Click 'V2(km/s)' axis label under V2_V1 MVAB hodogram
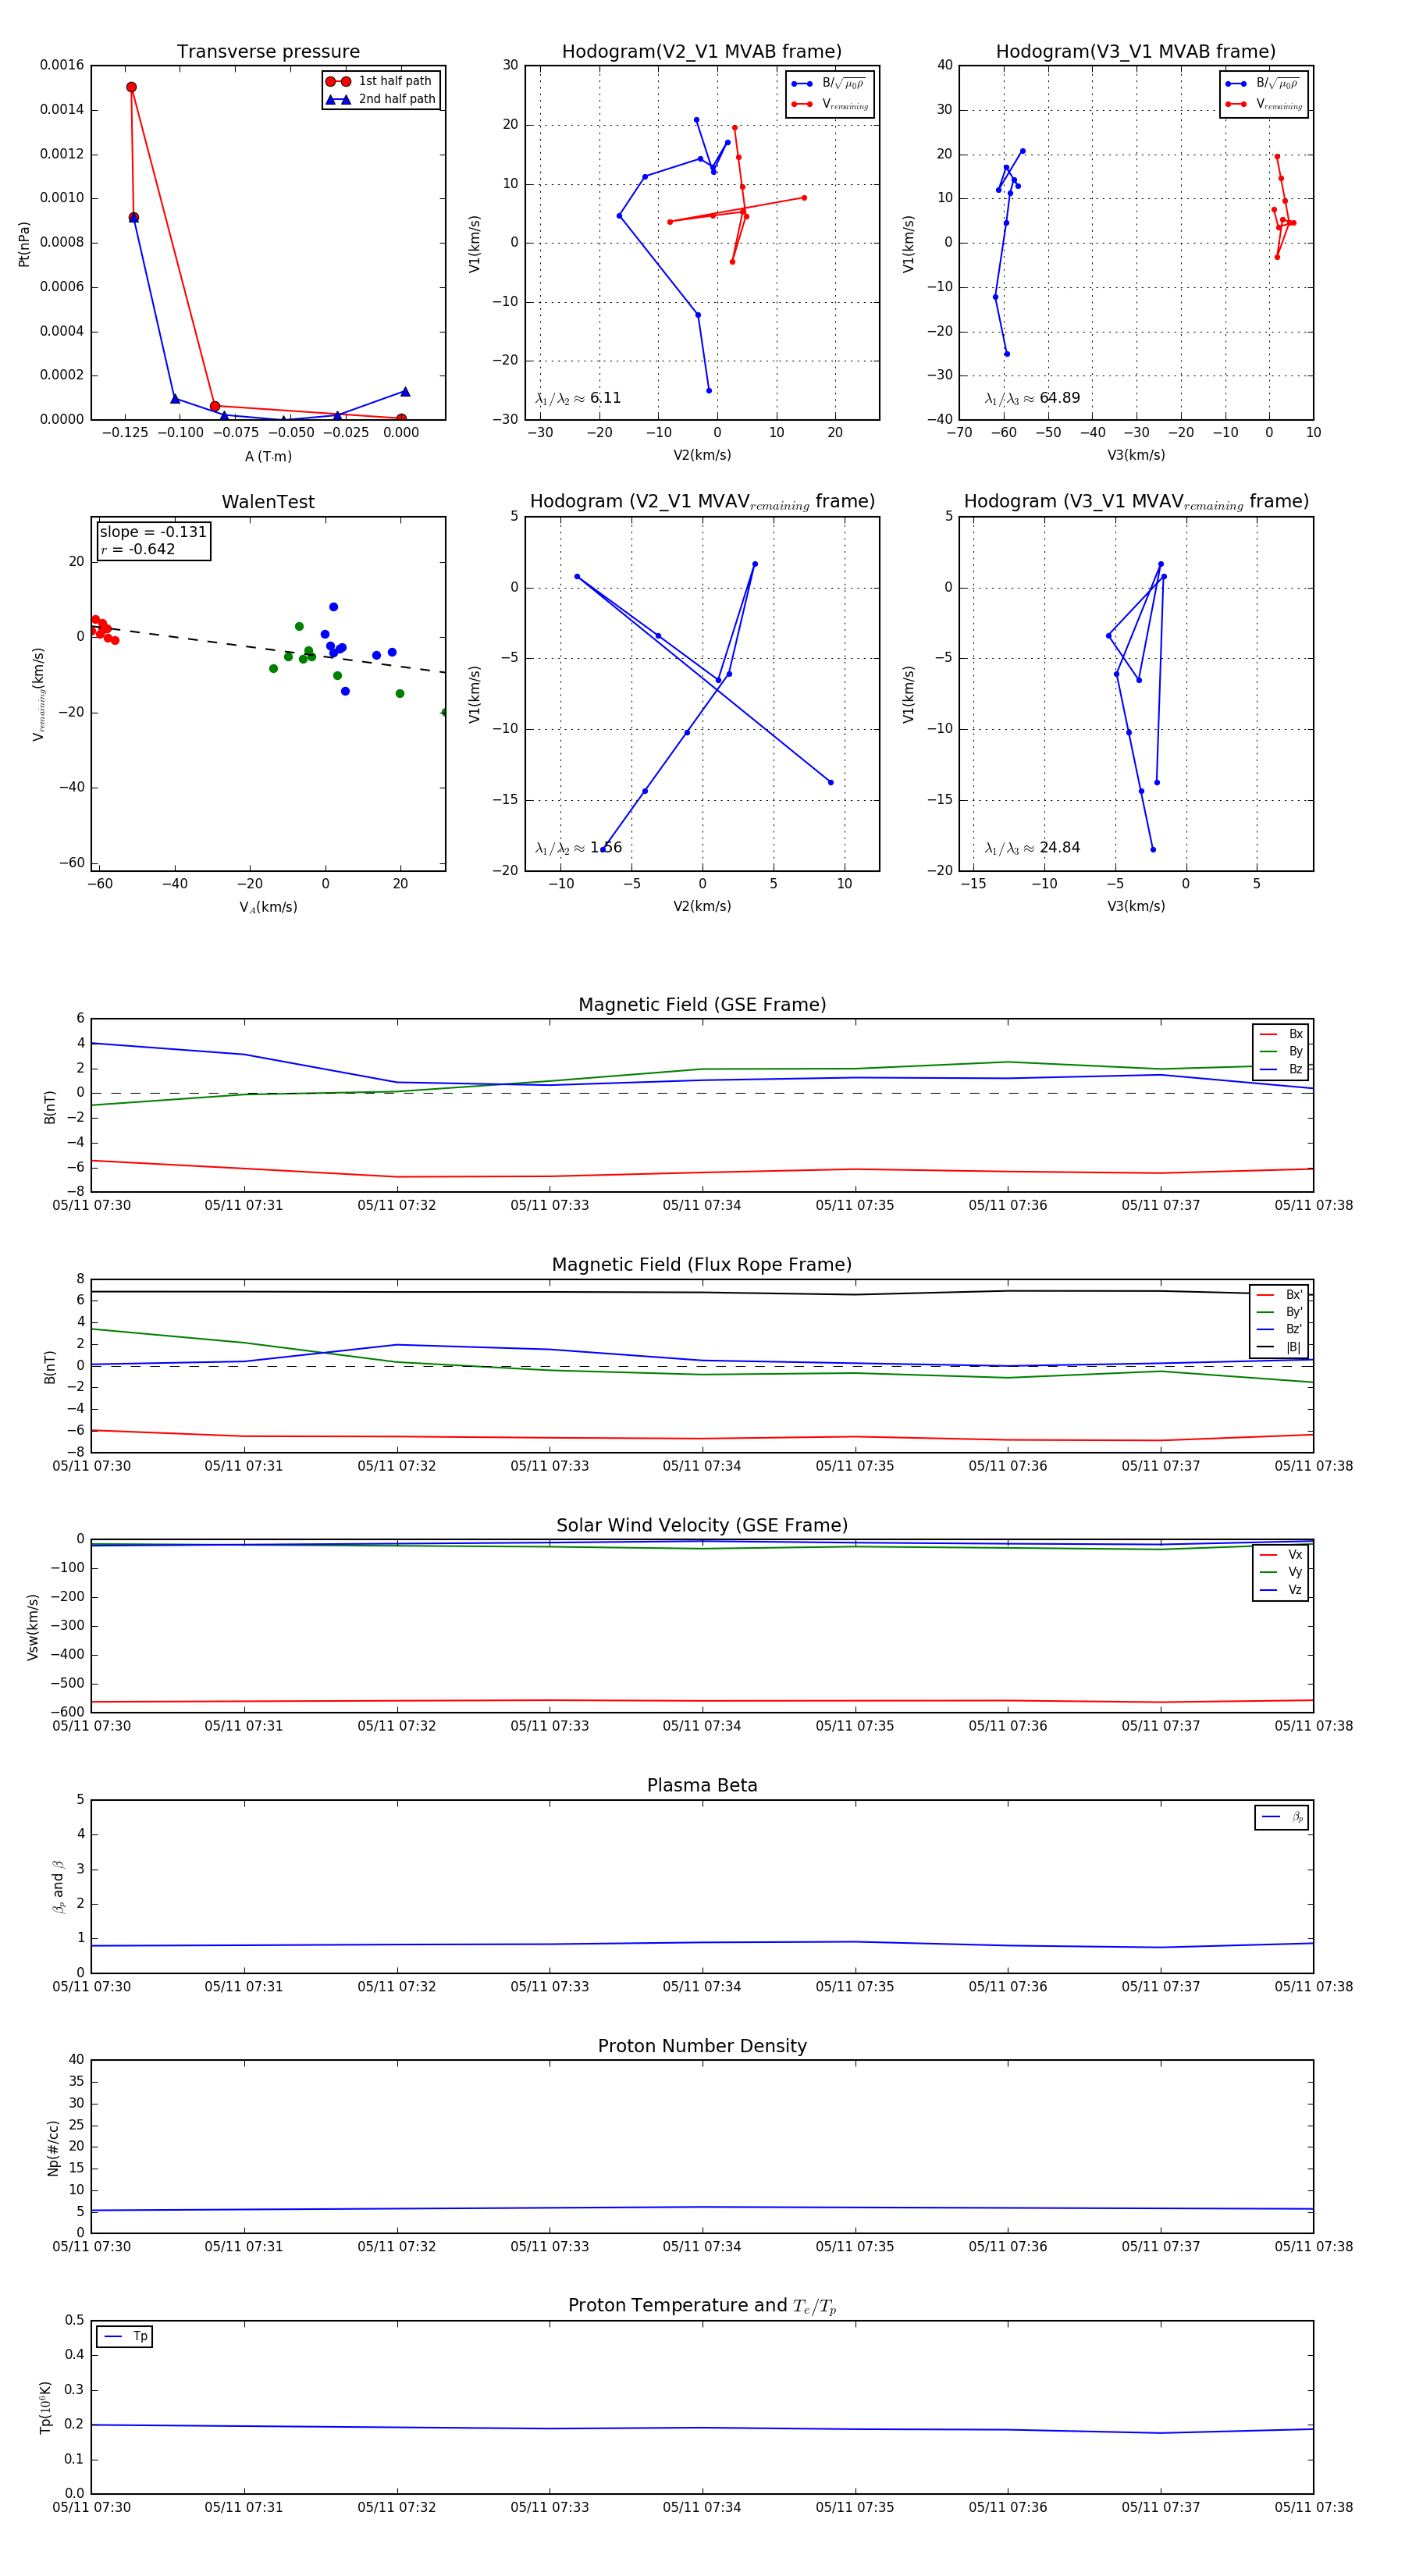This screenshot has height=2576, width=1405. point(702,455)
